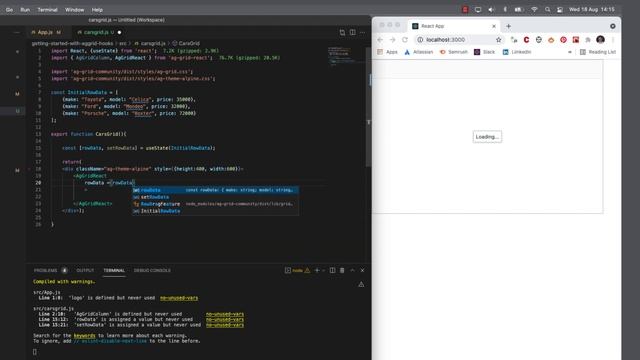640x360 pixels.
Task: Open the Run menu
Action: point(25,9)
